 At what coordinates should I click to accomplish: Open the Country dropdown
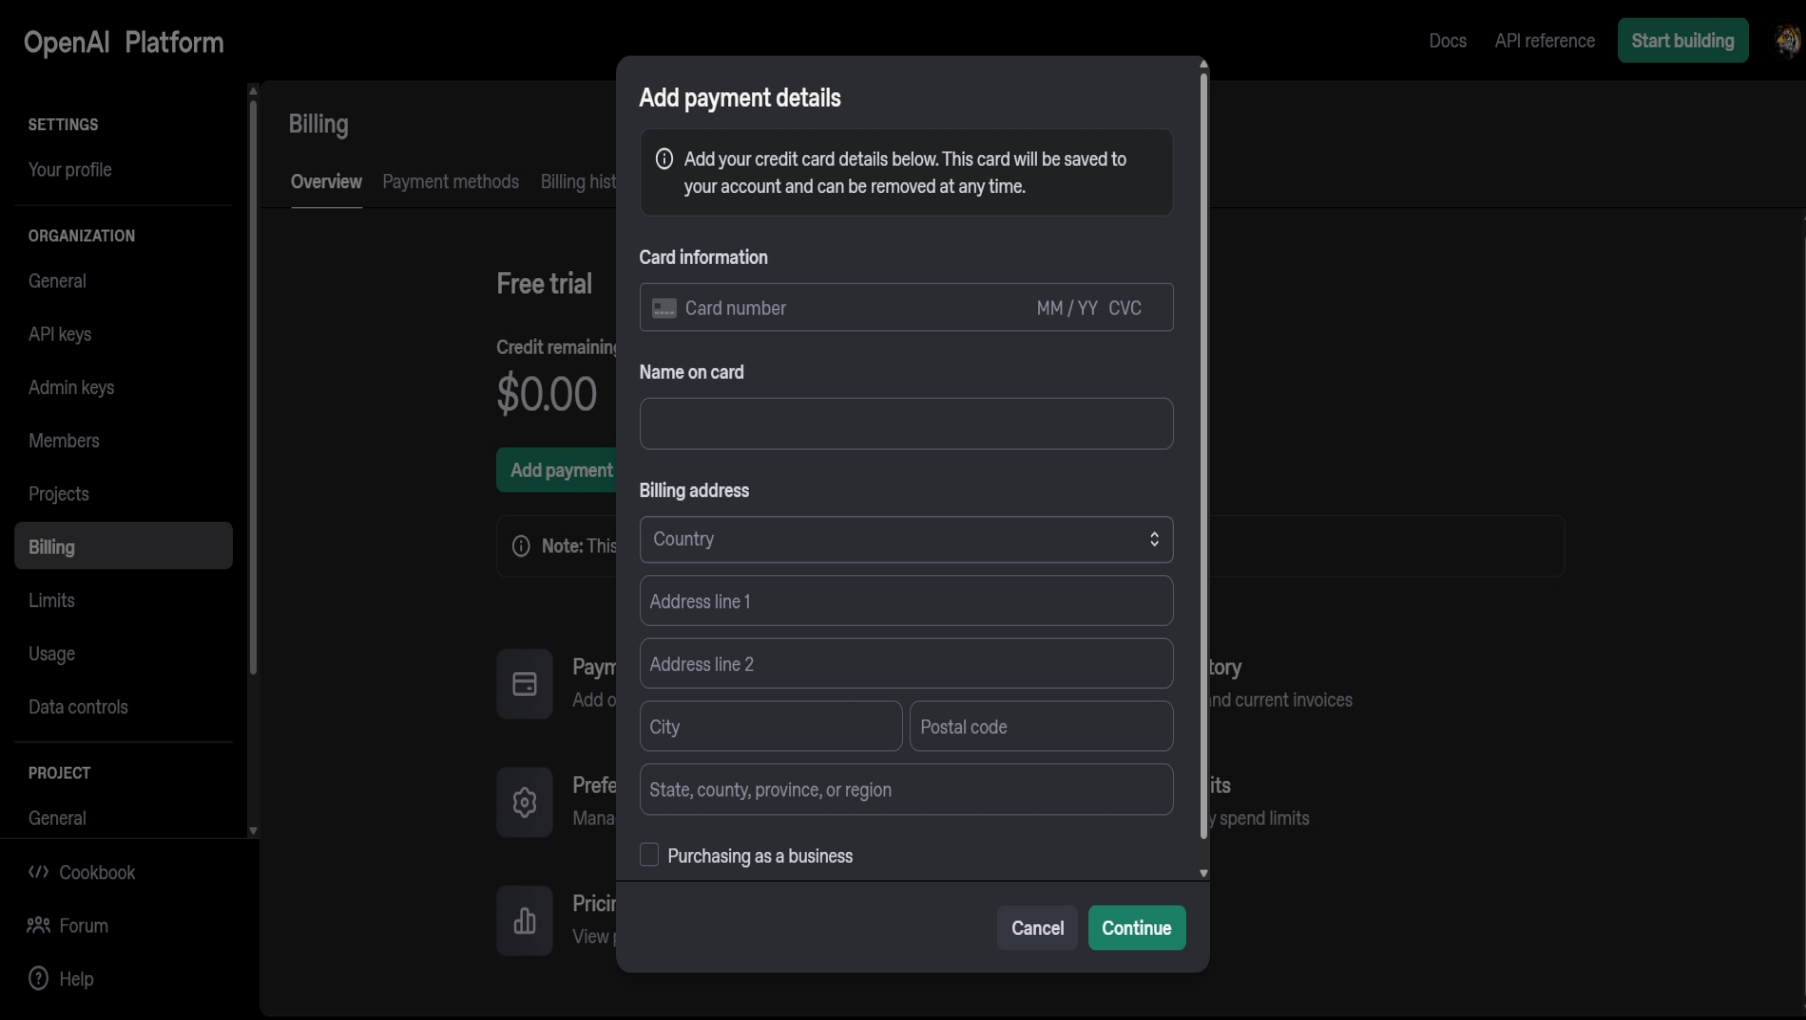point(906,539)
